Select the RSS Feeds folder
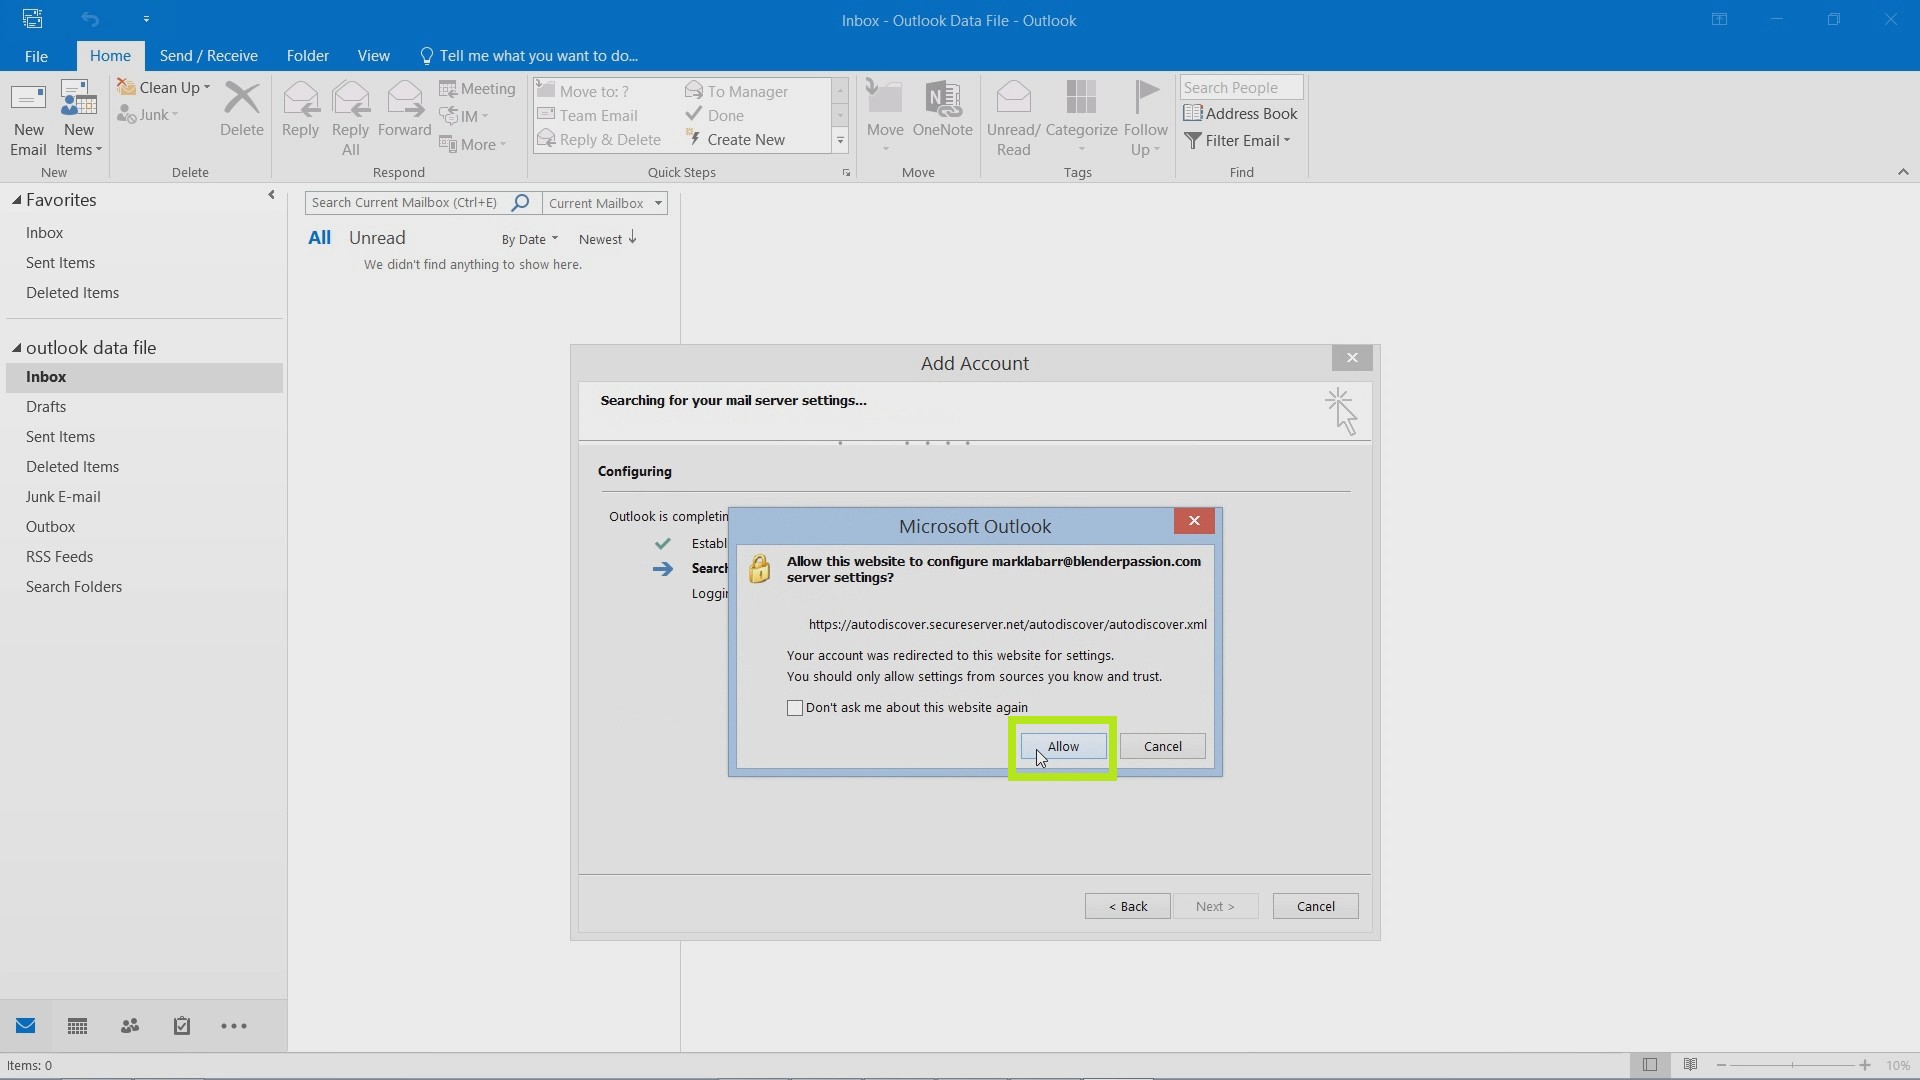Image resolution: width=1920 pixels, height=1080 pixels. (x=59, y=557)
